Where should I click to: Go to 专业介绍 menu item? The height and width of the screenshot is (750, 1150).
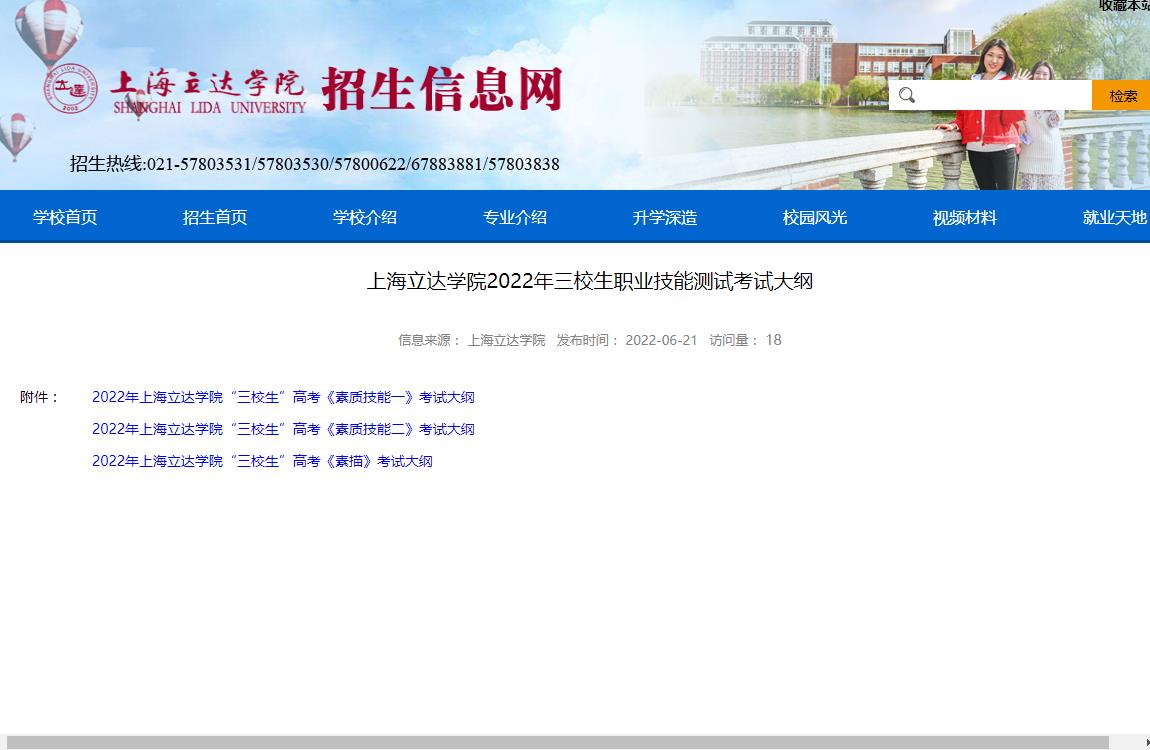515,217
